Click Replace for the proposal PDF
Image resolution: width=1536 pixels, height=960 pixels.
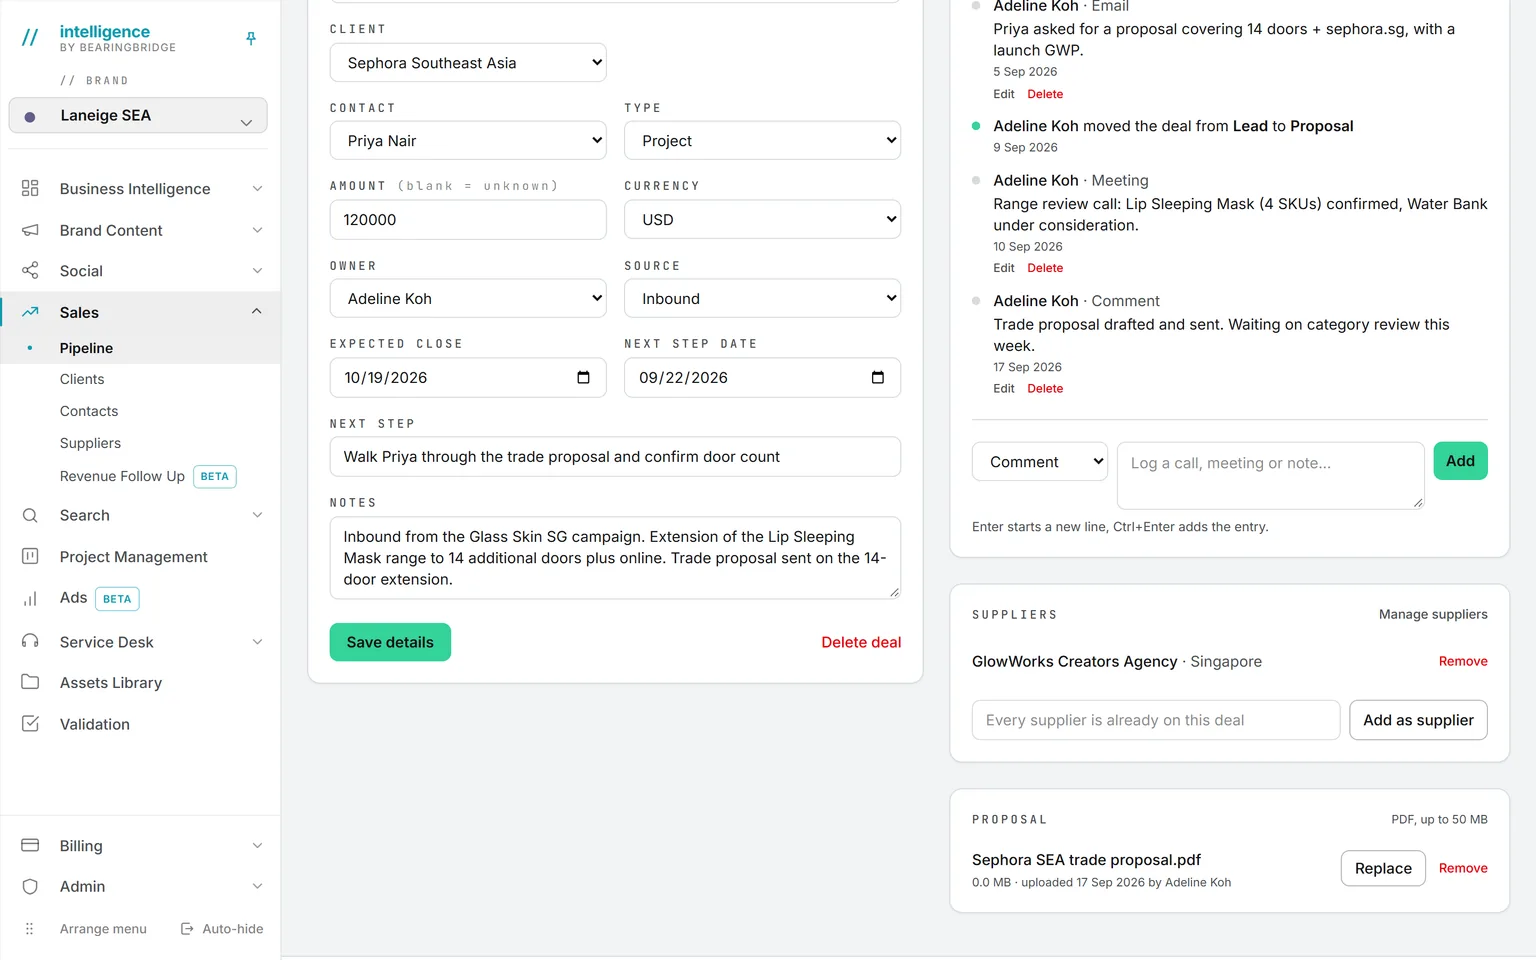[1383, 868]
